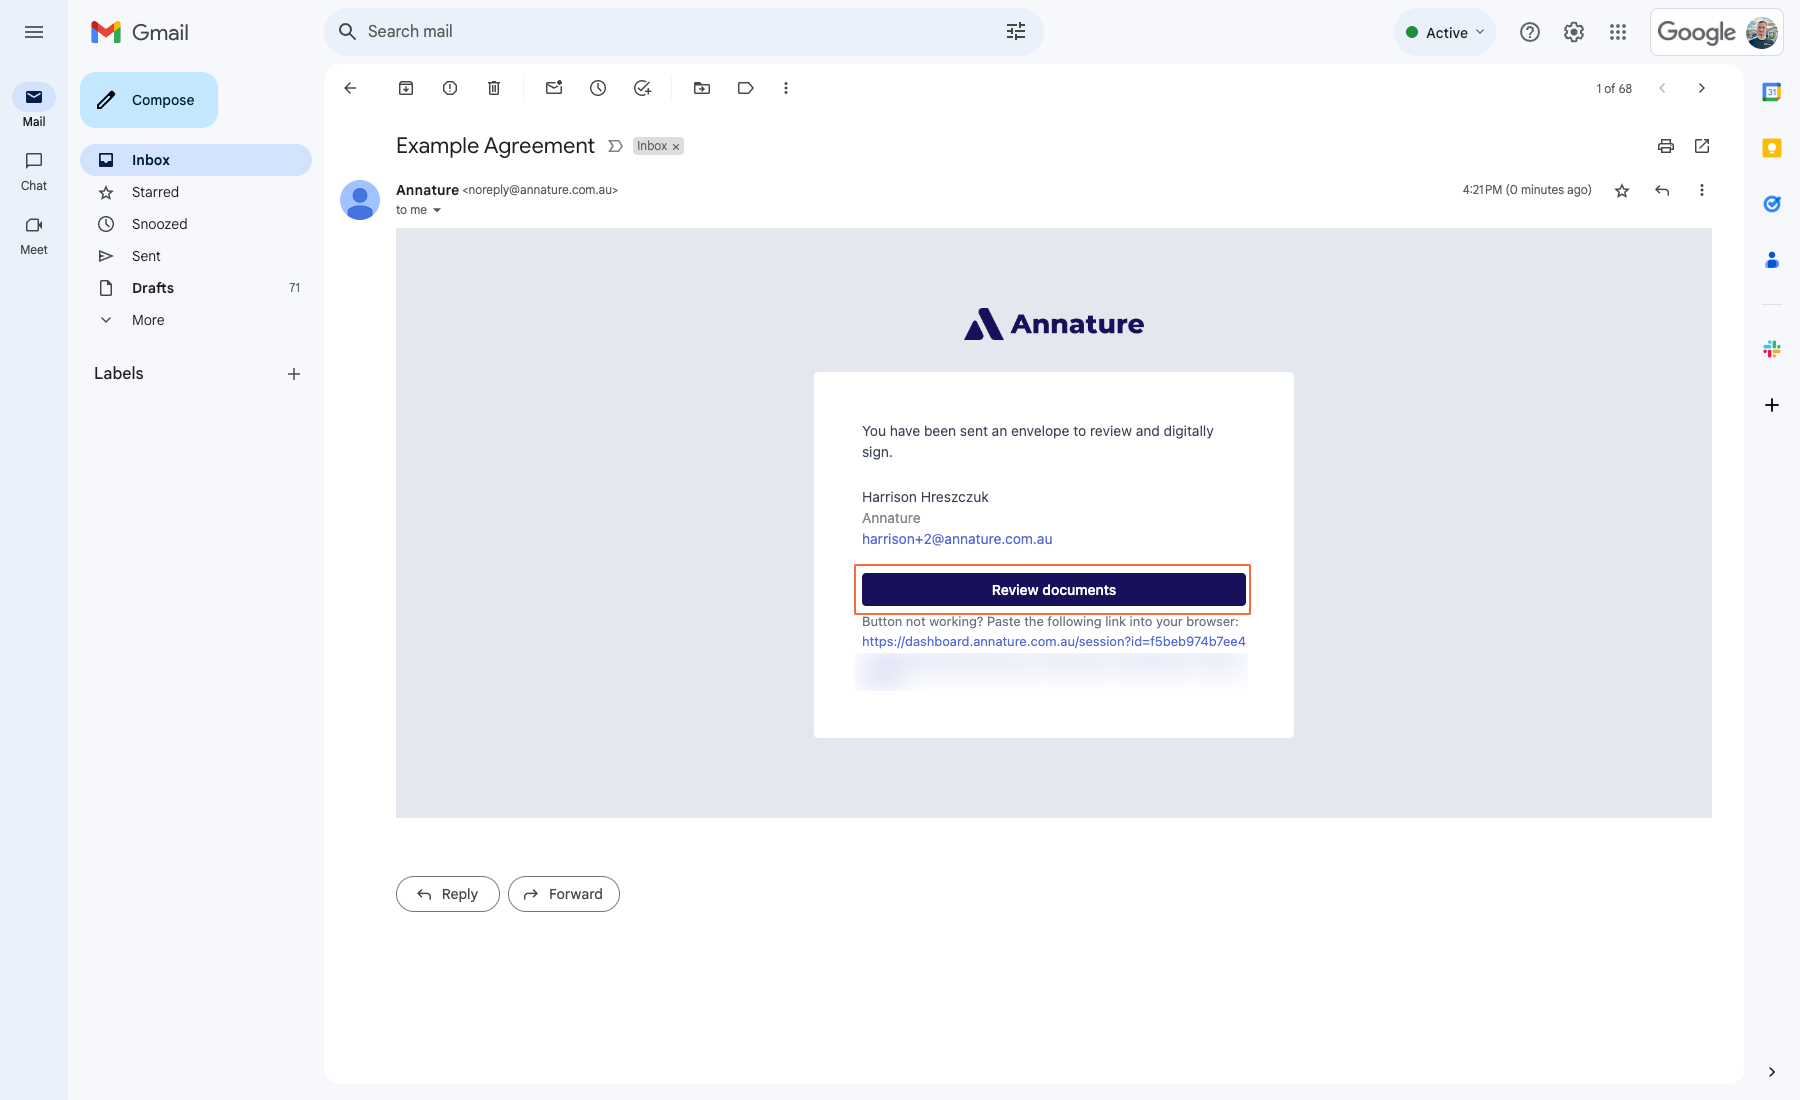This screenshot has height=1100, width=1800.
Task: Toggle the main navigation menu
Action: pyautogui.click(x=33, y=32)
